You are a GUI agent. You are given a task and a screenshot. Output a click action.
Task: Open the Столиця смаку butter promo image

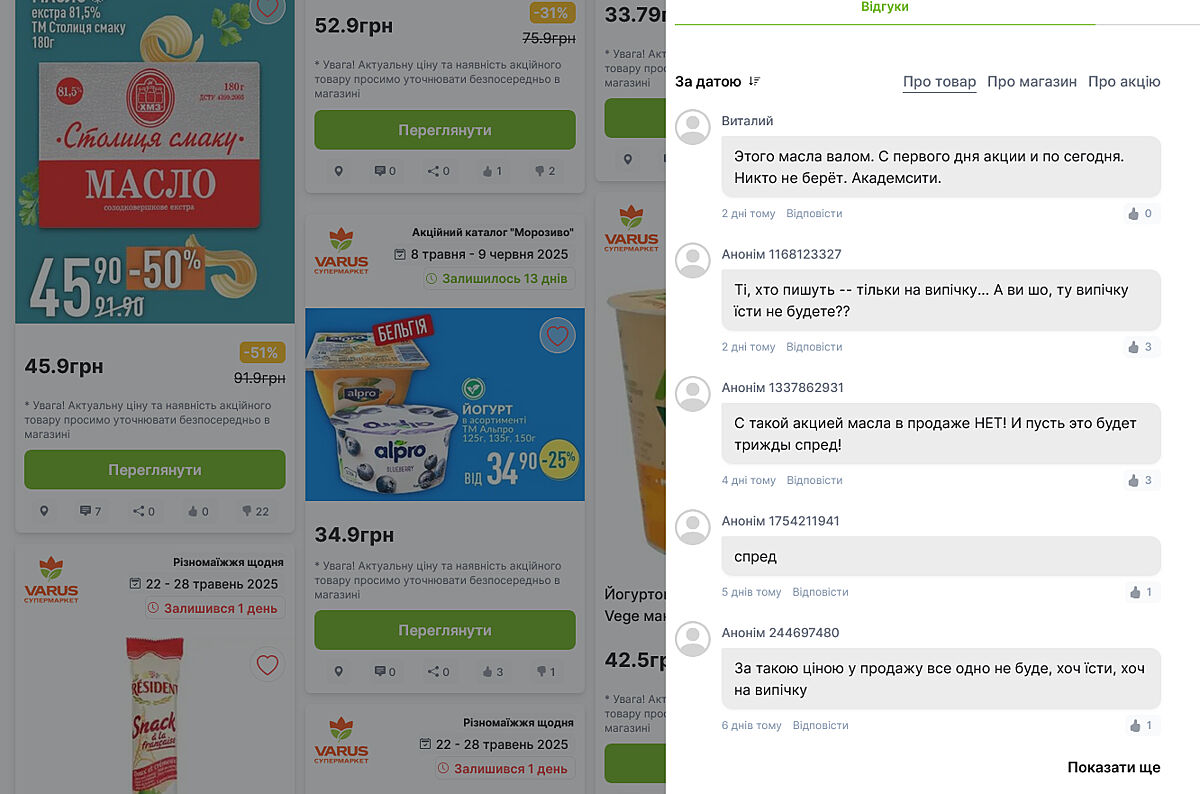click(x=155, y=162)
